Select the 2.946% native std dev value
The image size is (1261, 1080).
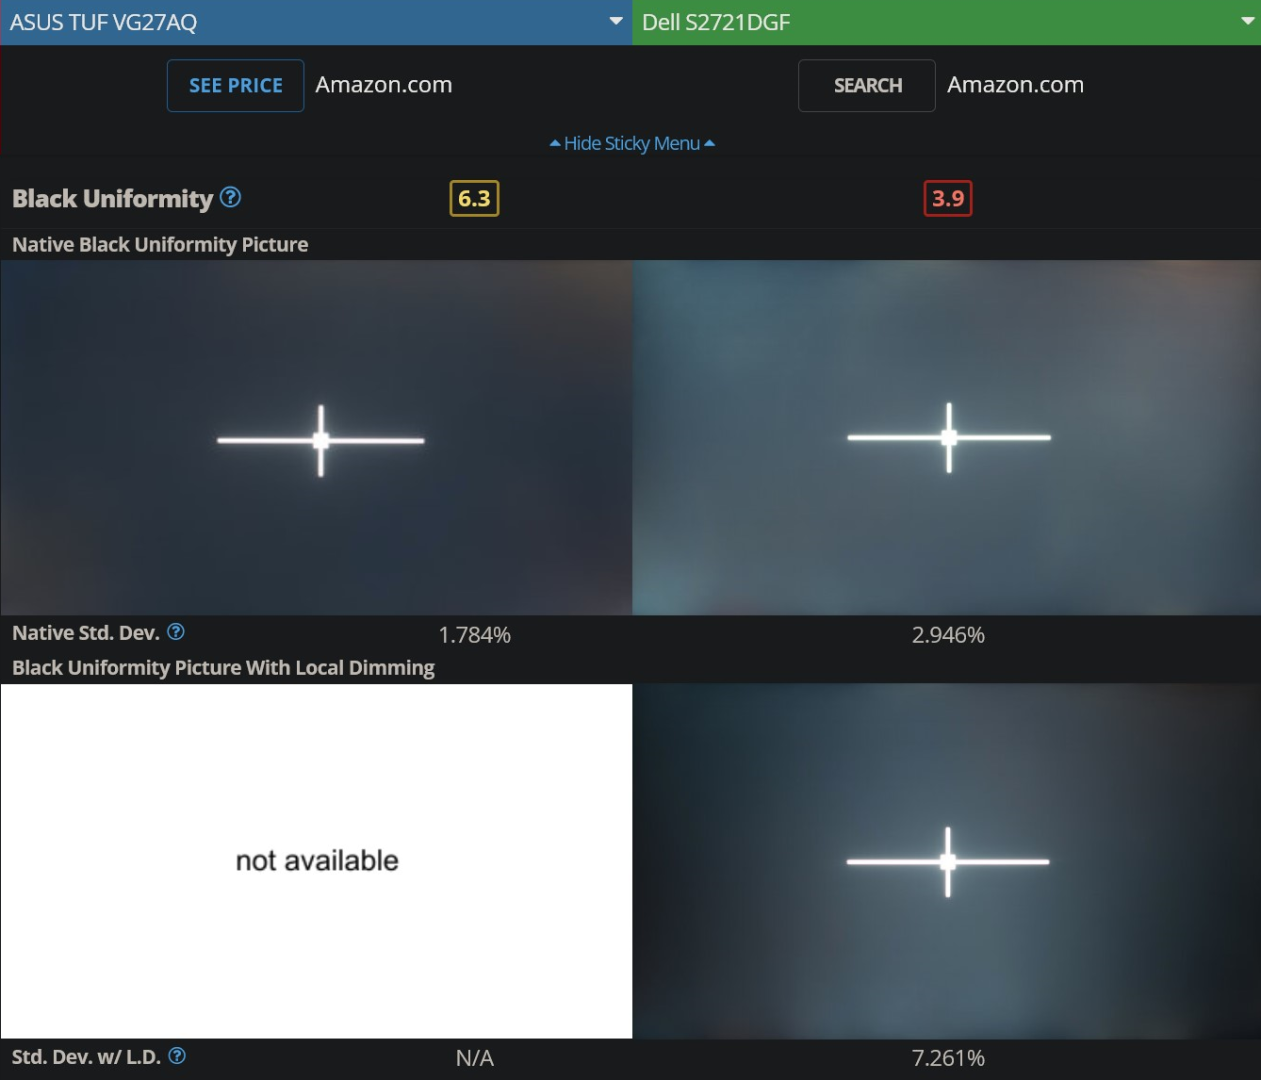click(948, 635)
